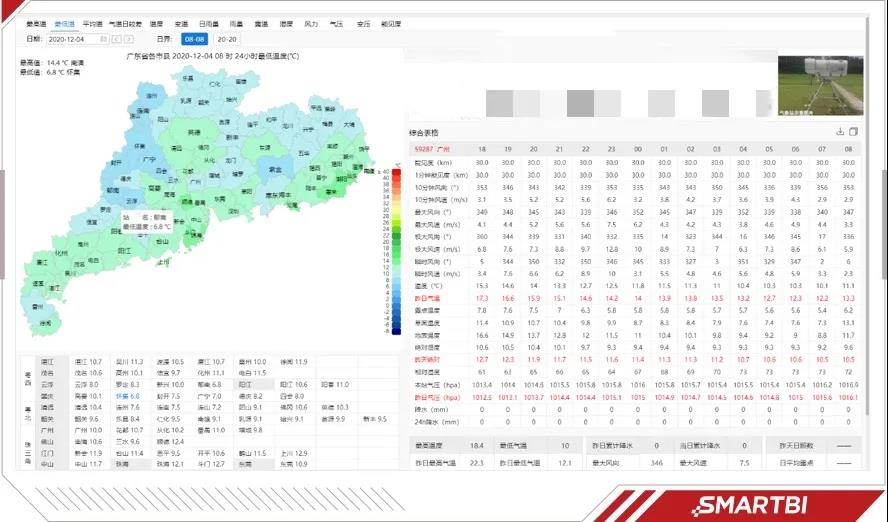The width and height of the screenshot is (888, 522).
Task: Open the 风力 tab
Action: pyautogui.click(x=311, y=24)
